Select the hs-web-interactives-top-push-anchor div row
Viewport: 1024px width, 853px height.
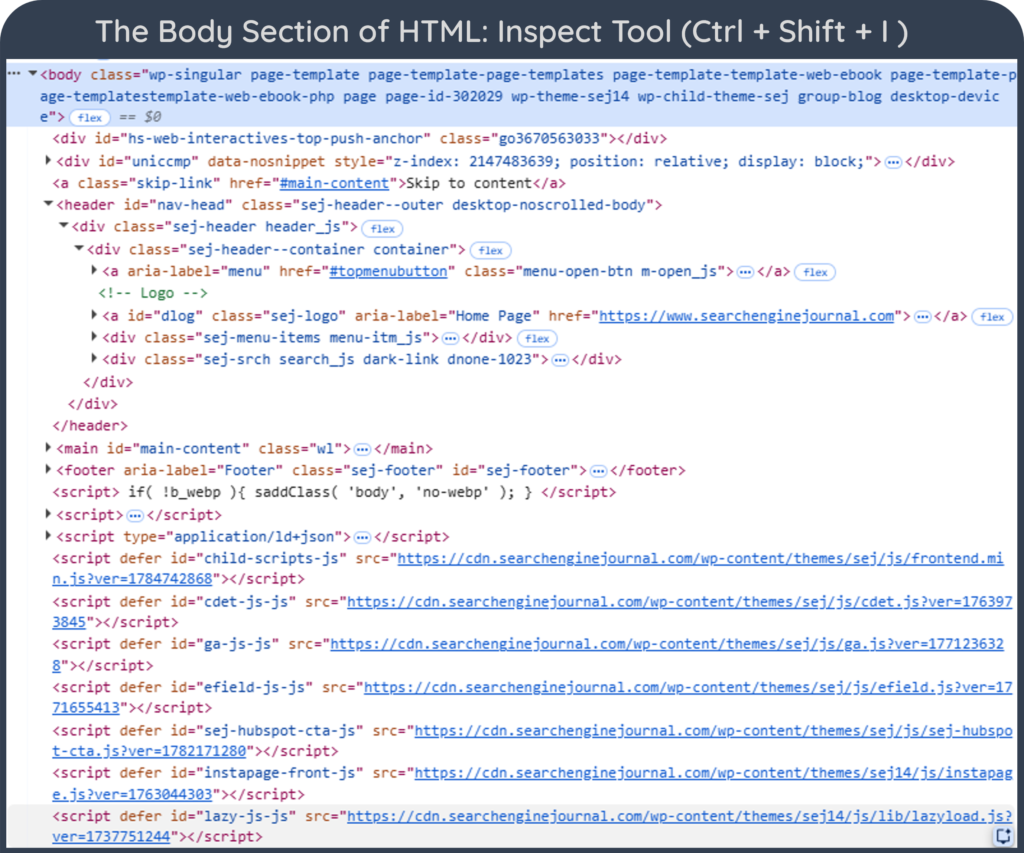359,138
